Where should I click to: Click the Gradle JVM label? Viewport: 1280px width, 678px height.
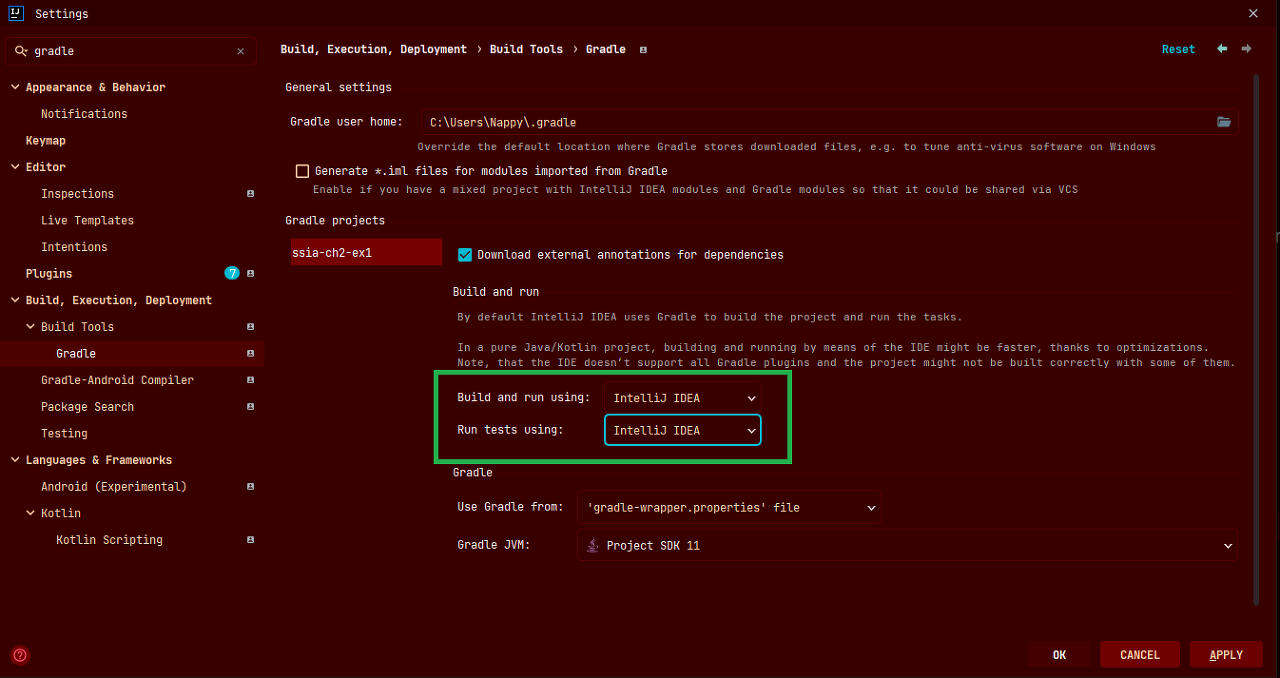click(x=493, y=546)
